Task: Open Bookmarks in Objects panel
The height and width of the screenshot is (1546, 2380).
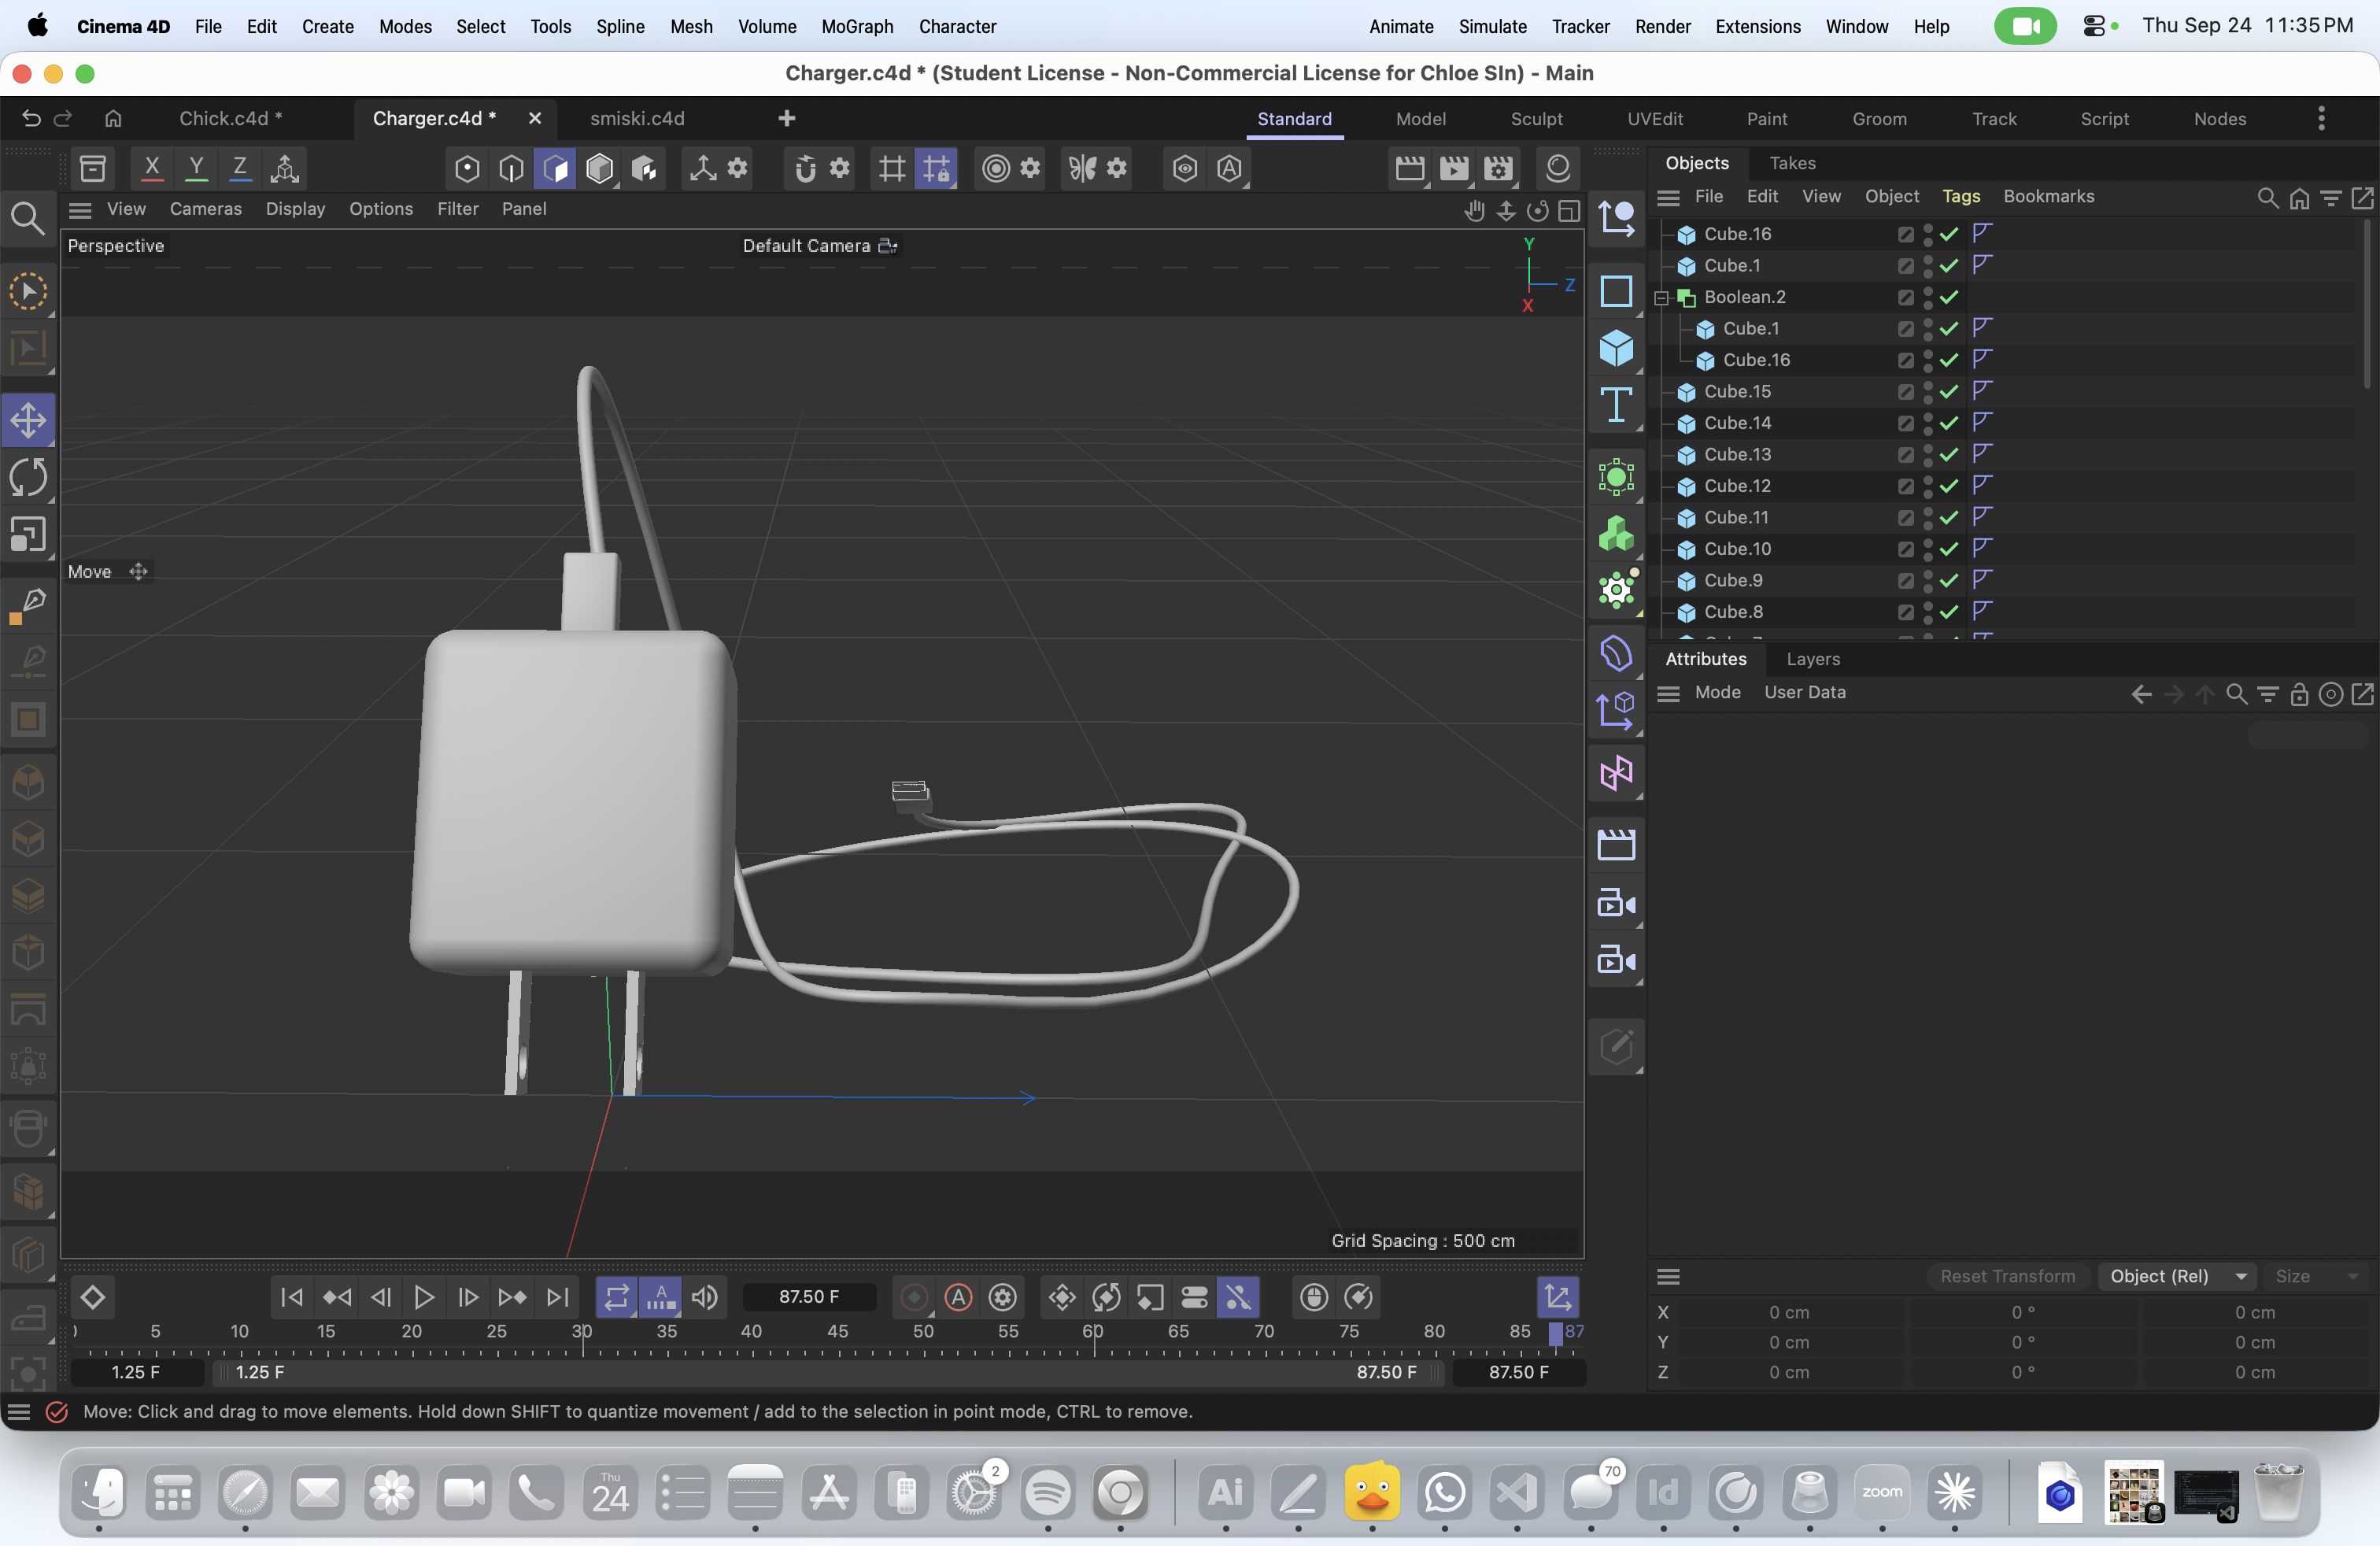Action: (x=2048, y=197)
